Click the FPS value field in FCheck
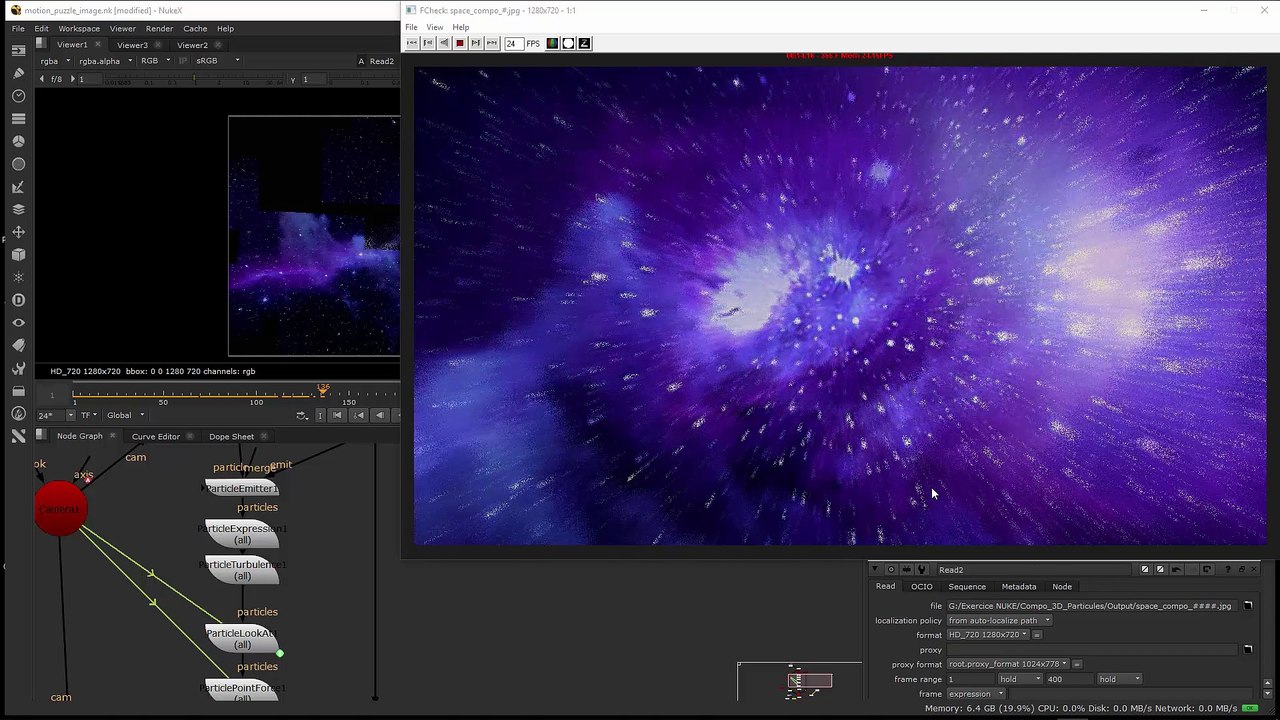The image size is (1280, 720). (x=513, y=43)
